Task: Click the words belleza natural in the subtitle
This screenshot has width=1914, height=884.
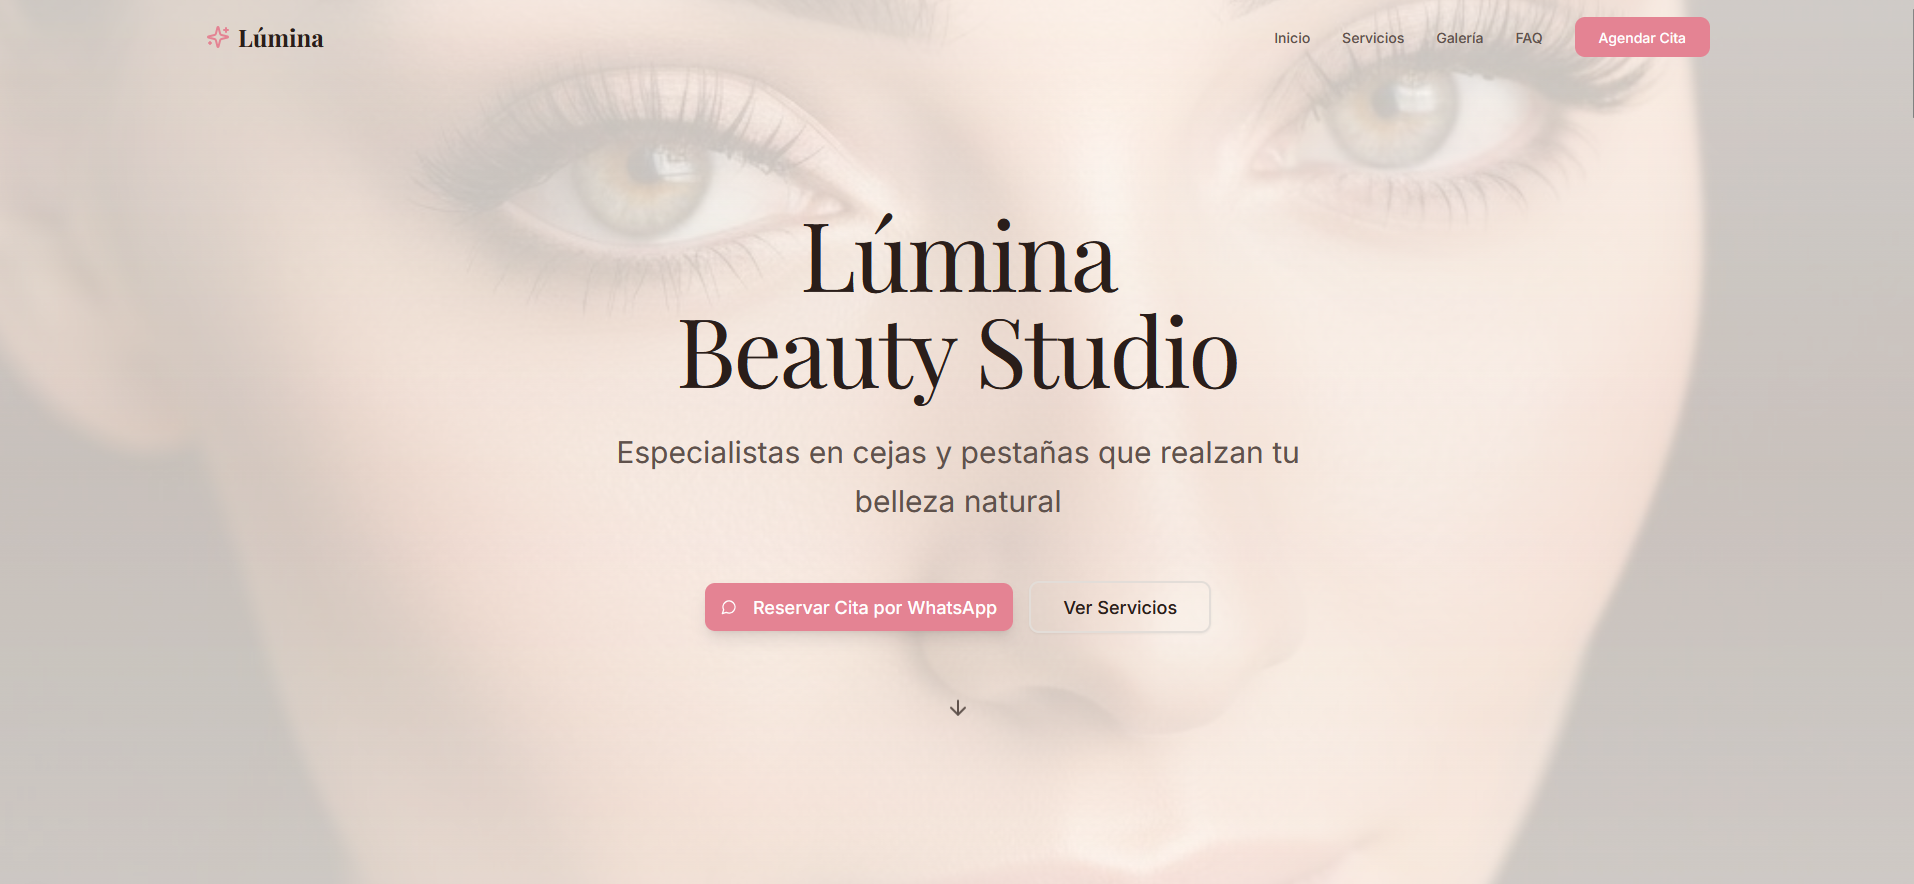Action: [x=958, y=502]
